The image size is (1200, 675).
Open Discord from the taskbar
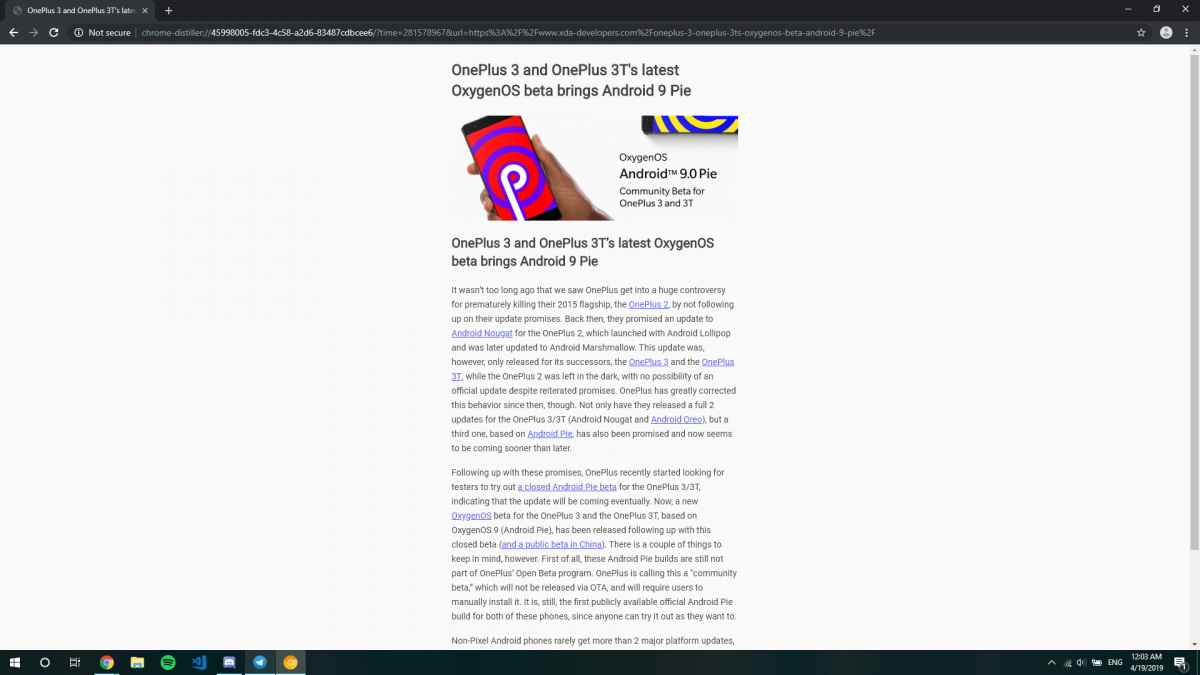point(229,662)
